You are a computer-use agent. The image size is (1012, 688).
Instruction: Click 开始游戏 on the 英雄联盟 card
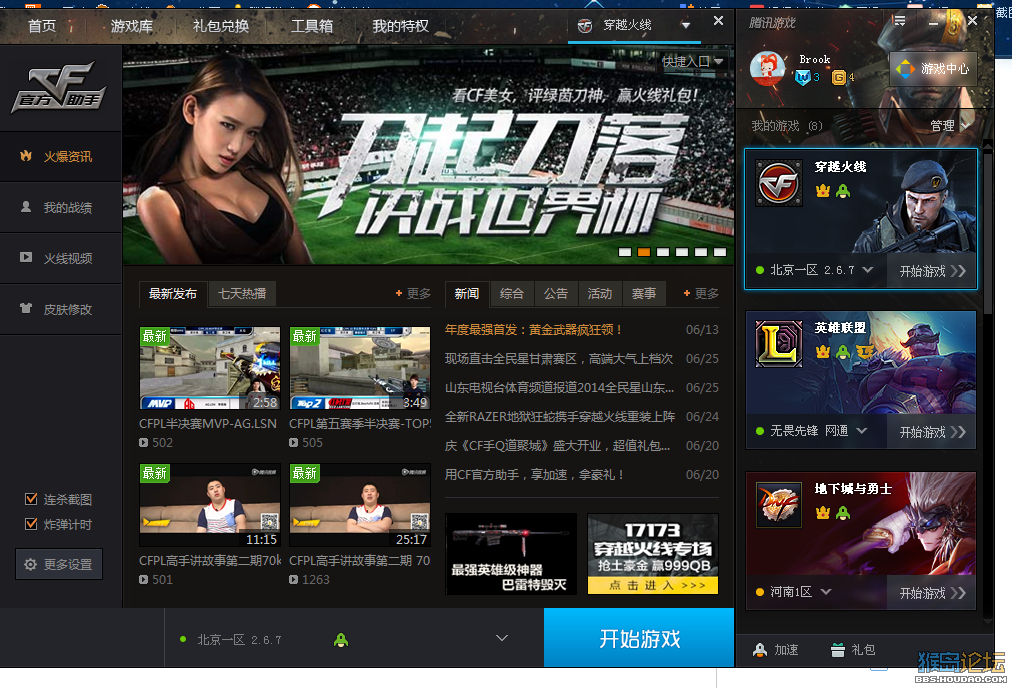click(x=933, y=432)
